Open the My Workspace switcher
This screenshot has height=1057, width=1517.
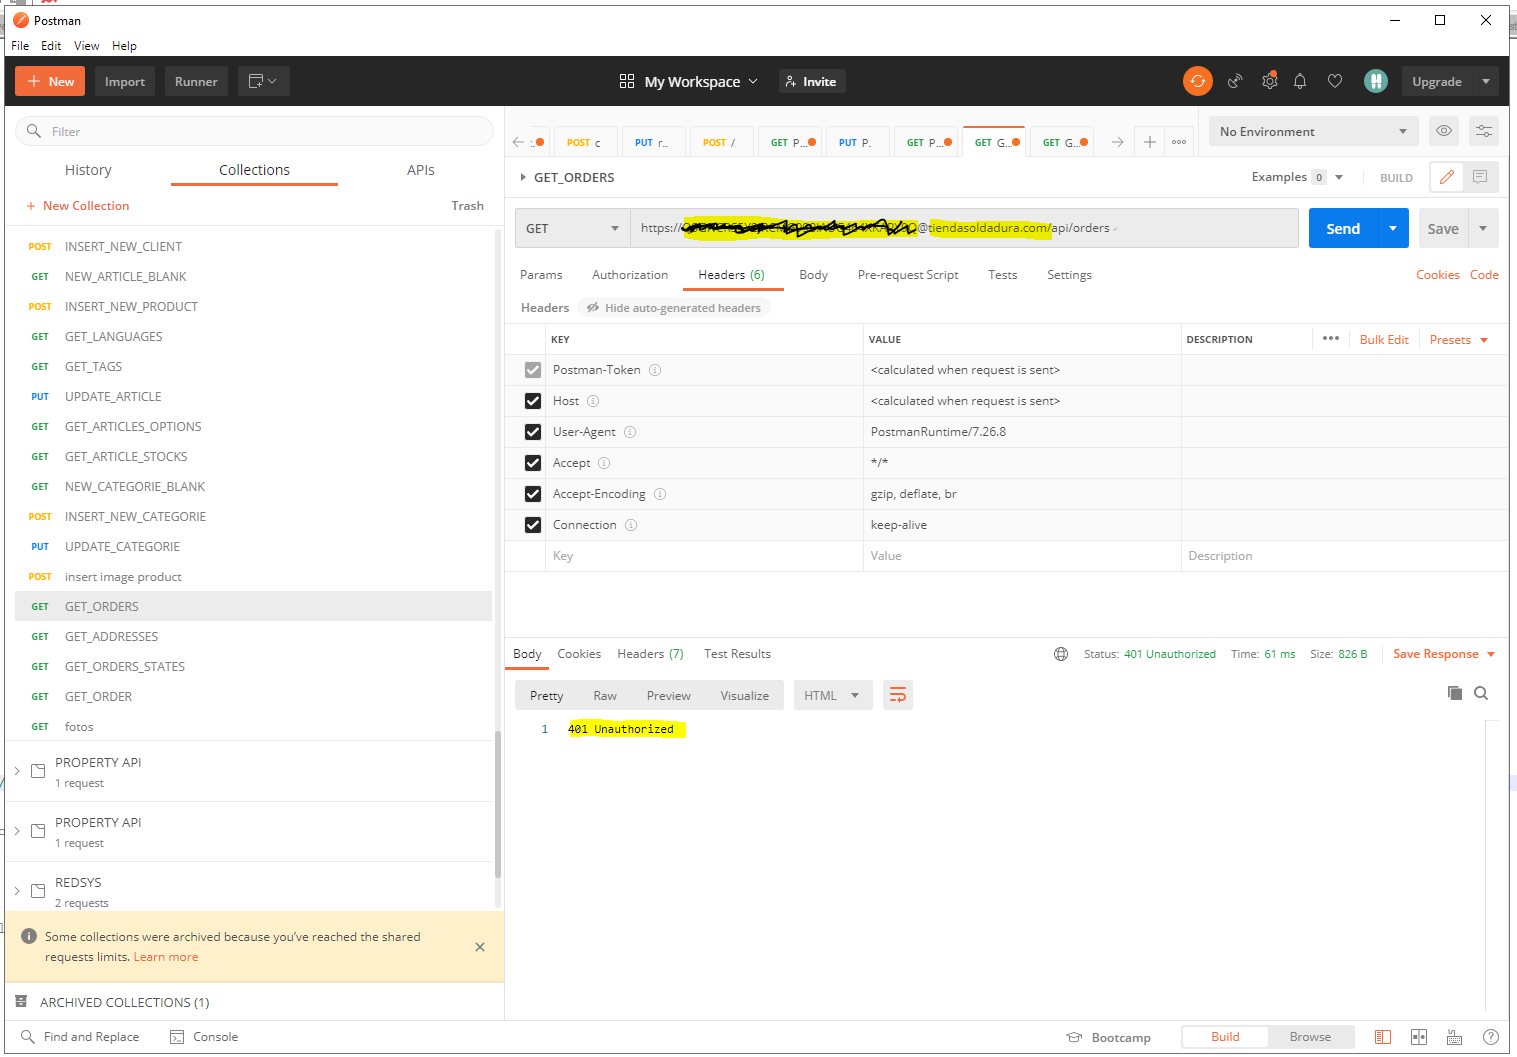tap(689, 81)
